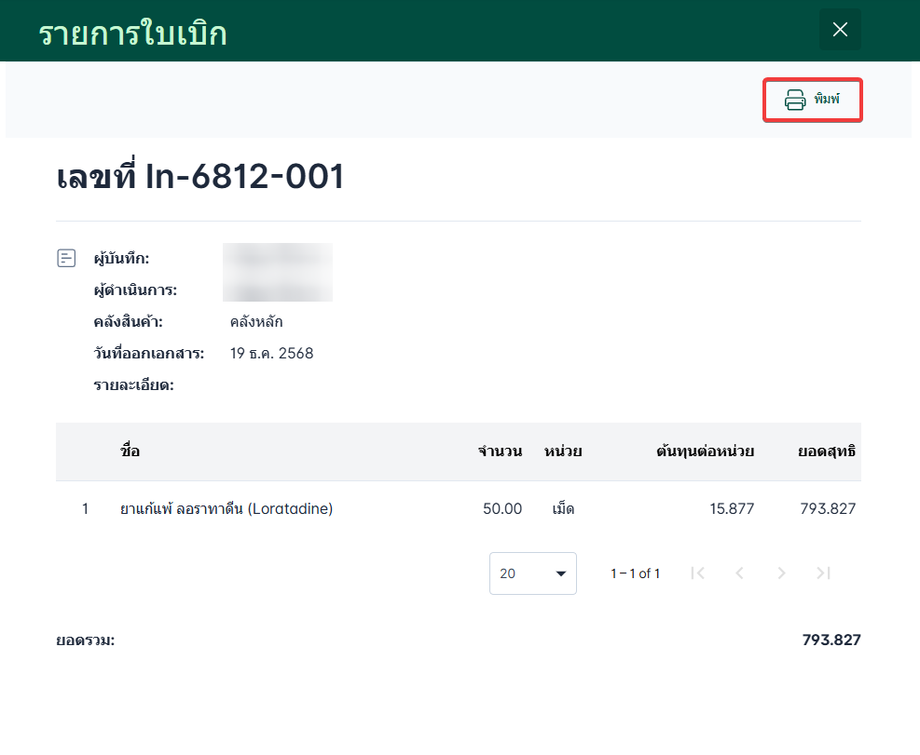Click the 50.00 quantity cell
920x755 pixels.
[x=502, y=509]
